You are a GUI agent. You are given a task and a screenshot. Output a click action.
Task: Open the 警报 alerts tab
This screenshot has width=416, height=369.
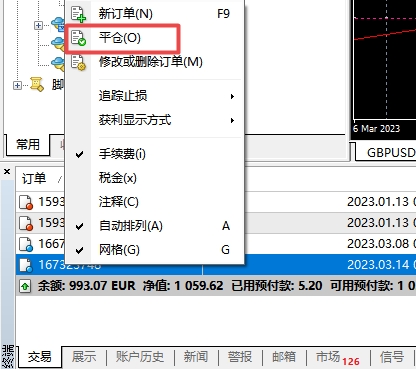pyautogui.click(x=240, y=357)
